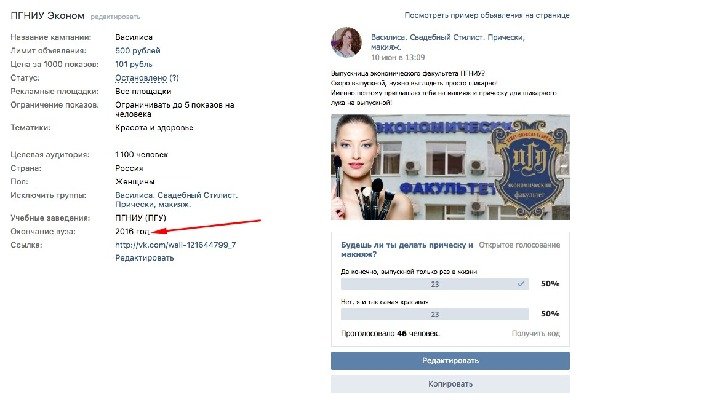Open the excluded group Василиса. Свадебный Стилист link
The image size is (720, 405).
click(x=176, y=200)
